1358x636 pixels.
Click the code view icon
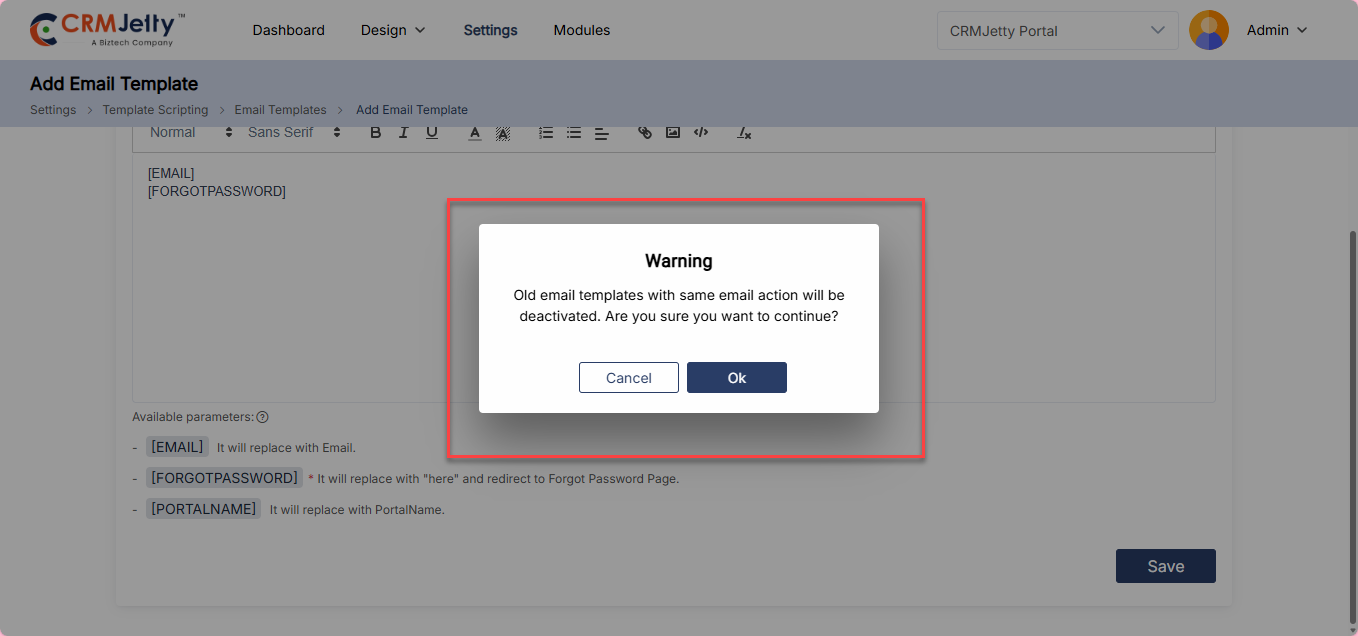[701, 133]
